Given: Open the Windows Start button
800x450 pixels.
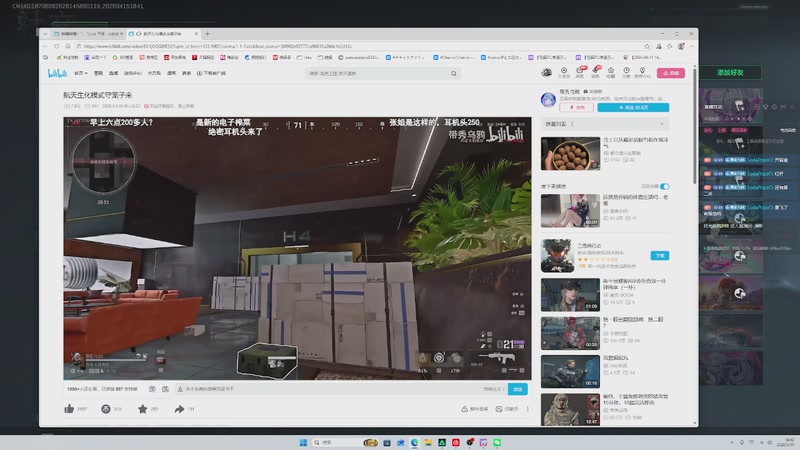Looking at the screenshot, I should pos(303,442).
